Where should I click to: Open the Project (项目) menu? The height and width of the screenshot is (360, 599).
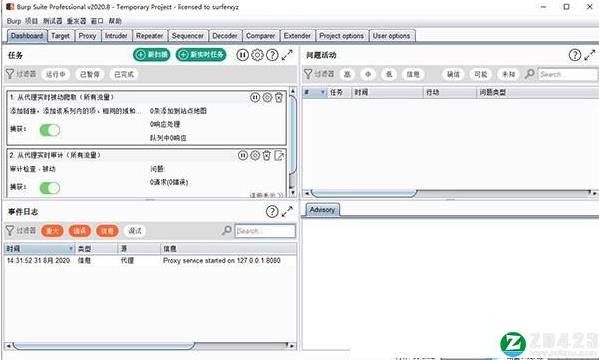click(x=32, y=21)
